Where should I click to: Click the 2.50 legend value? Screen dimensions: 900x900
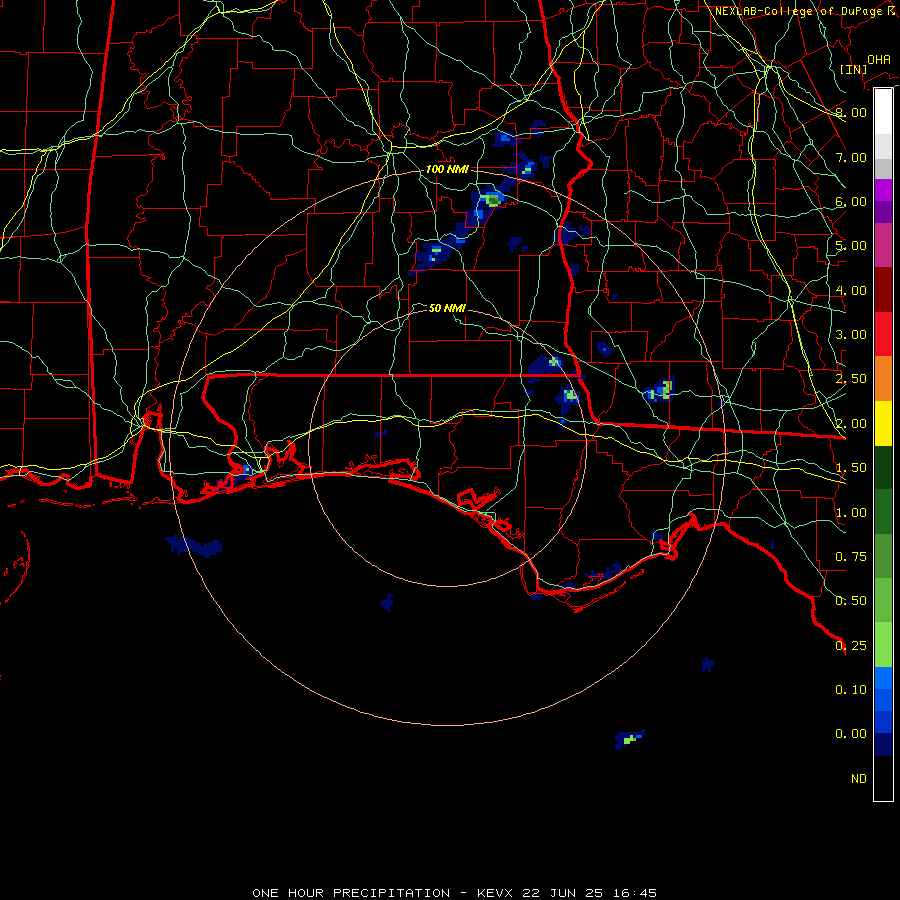(x=851, y=379)
